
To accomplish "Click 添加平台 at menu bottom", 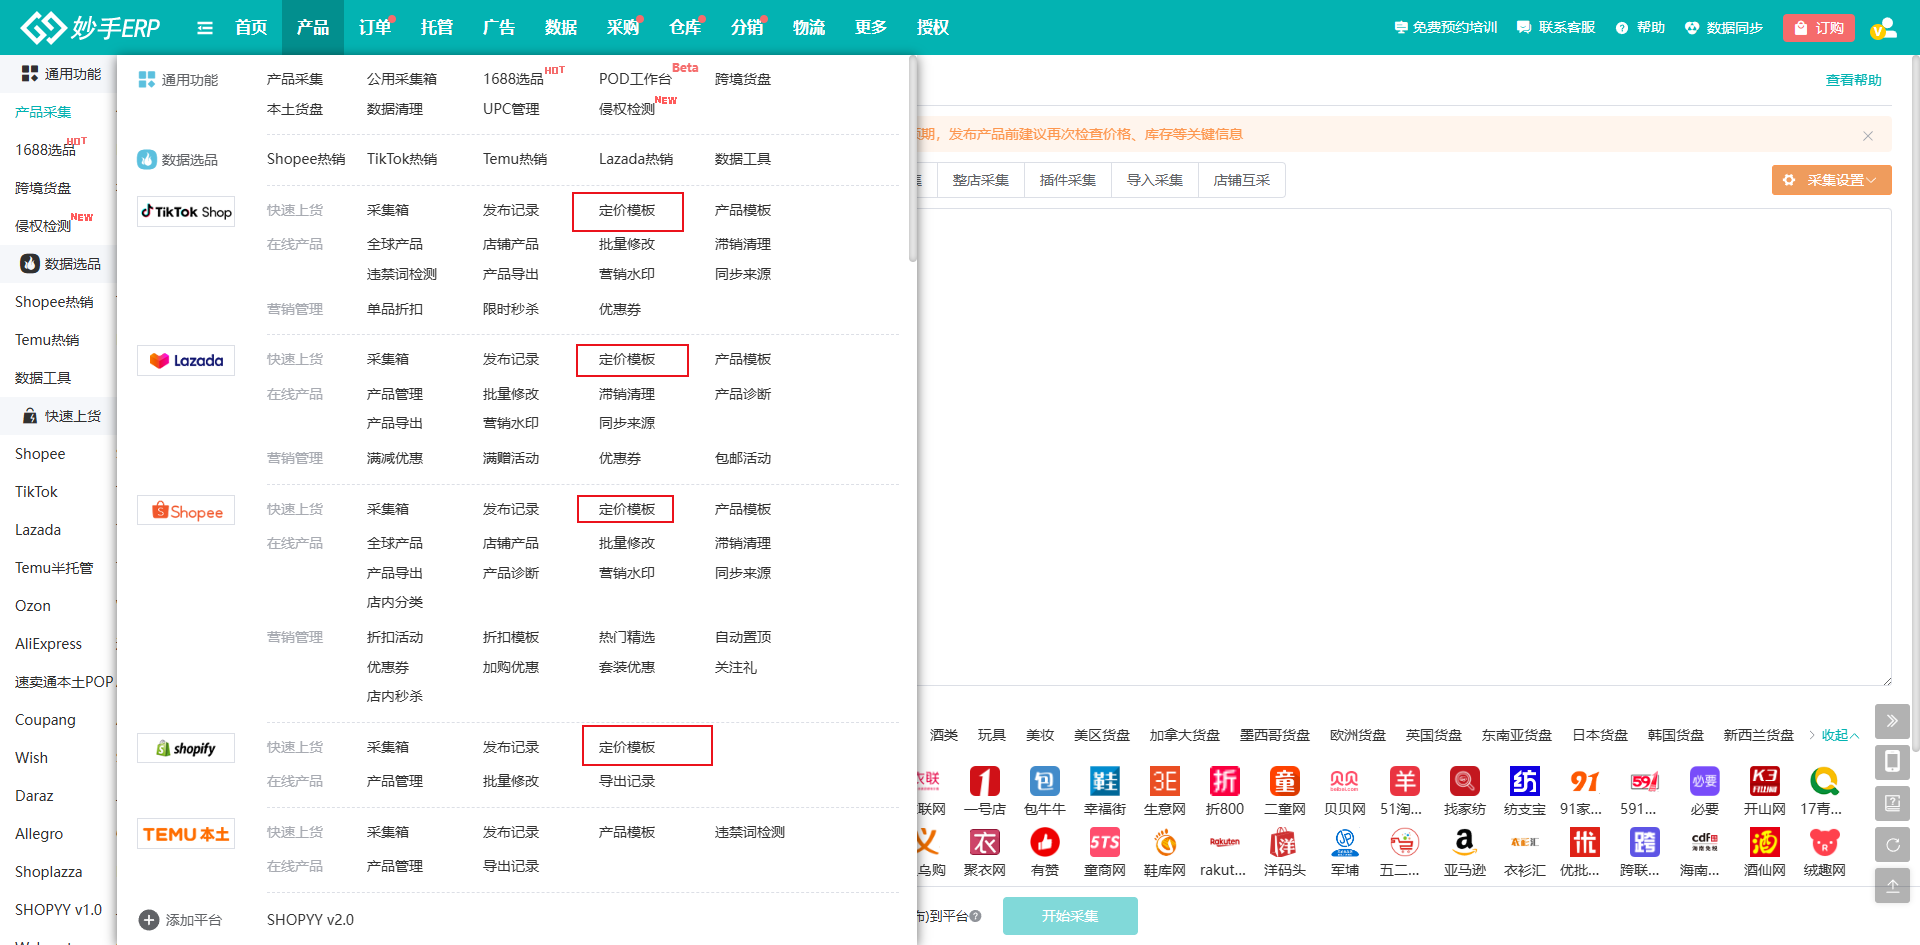I will [x=181, y=920].
